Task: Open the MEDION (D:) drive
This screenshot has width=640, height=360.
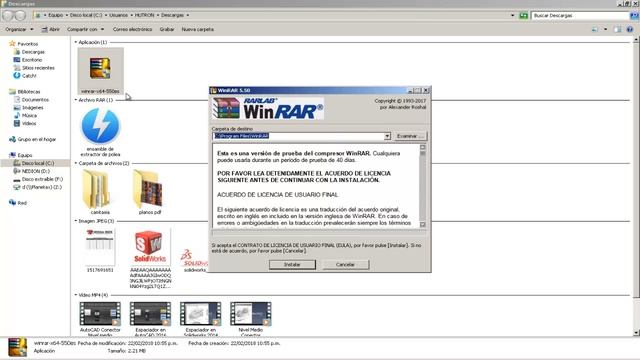Action: [x=32, y=171]
